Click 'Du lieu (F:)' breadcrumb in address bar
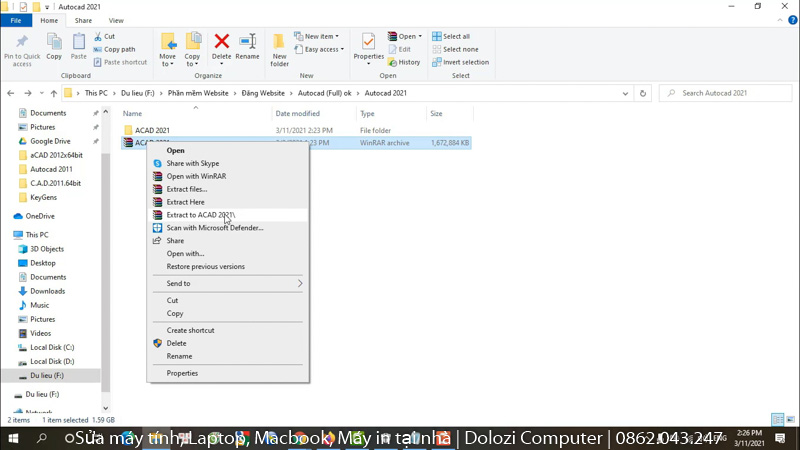Viewport: 800px width, 450px height. 137,93
